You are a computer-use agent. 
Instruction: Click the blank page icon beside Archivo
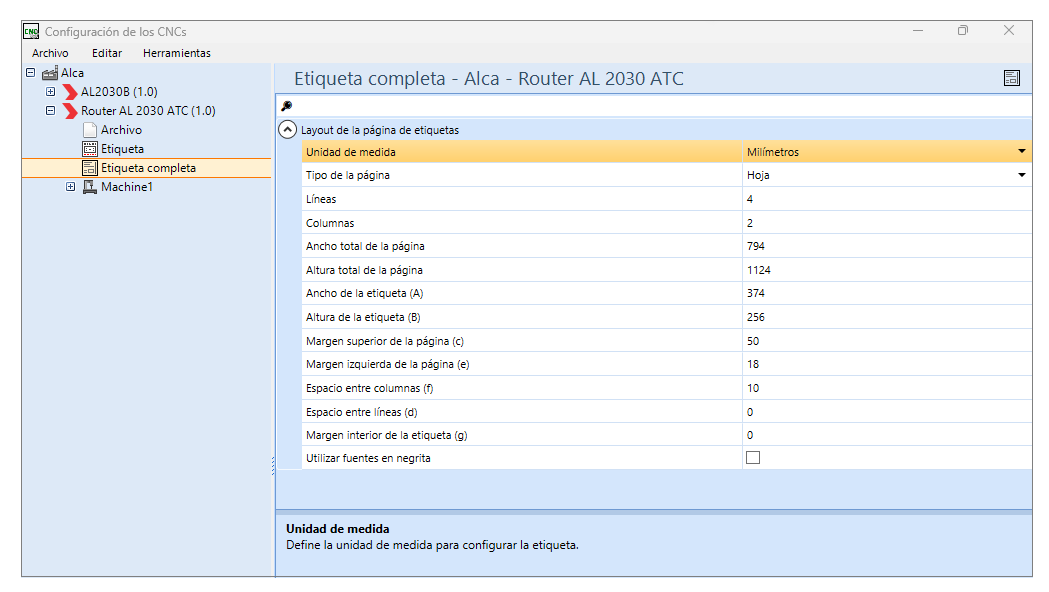click(x=90, y=130)
